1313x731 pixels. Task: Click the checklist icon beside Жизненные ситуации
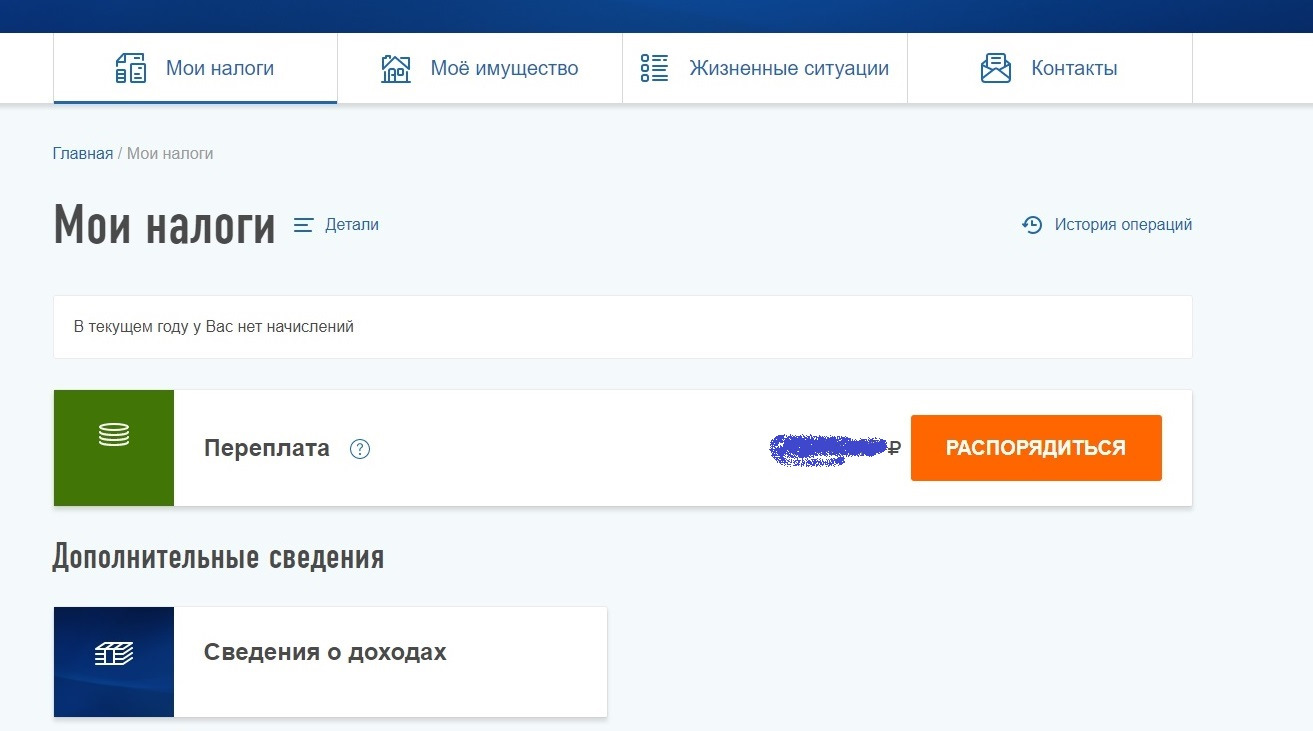[x=655, y=68]
